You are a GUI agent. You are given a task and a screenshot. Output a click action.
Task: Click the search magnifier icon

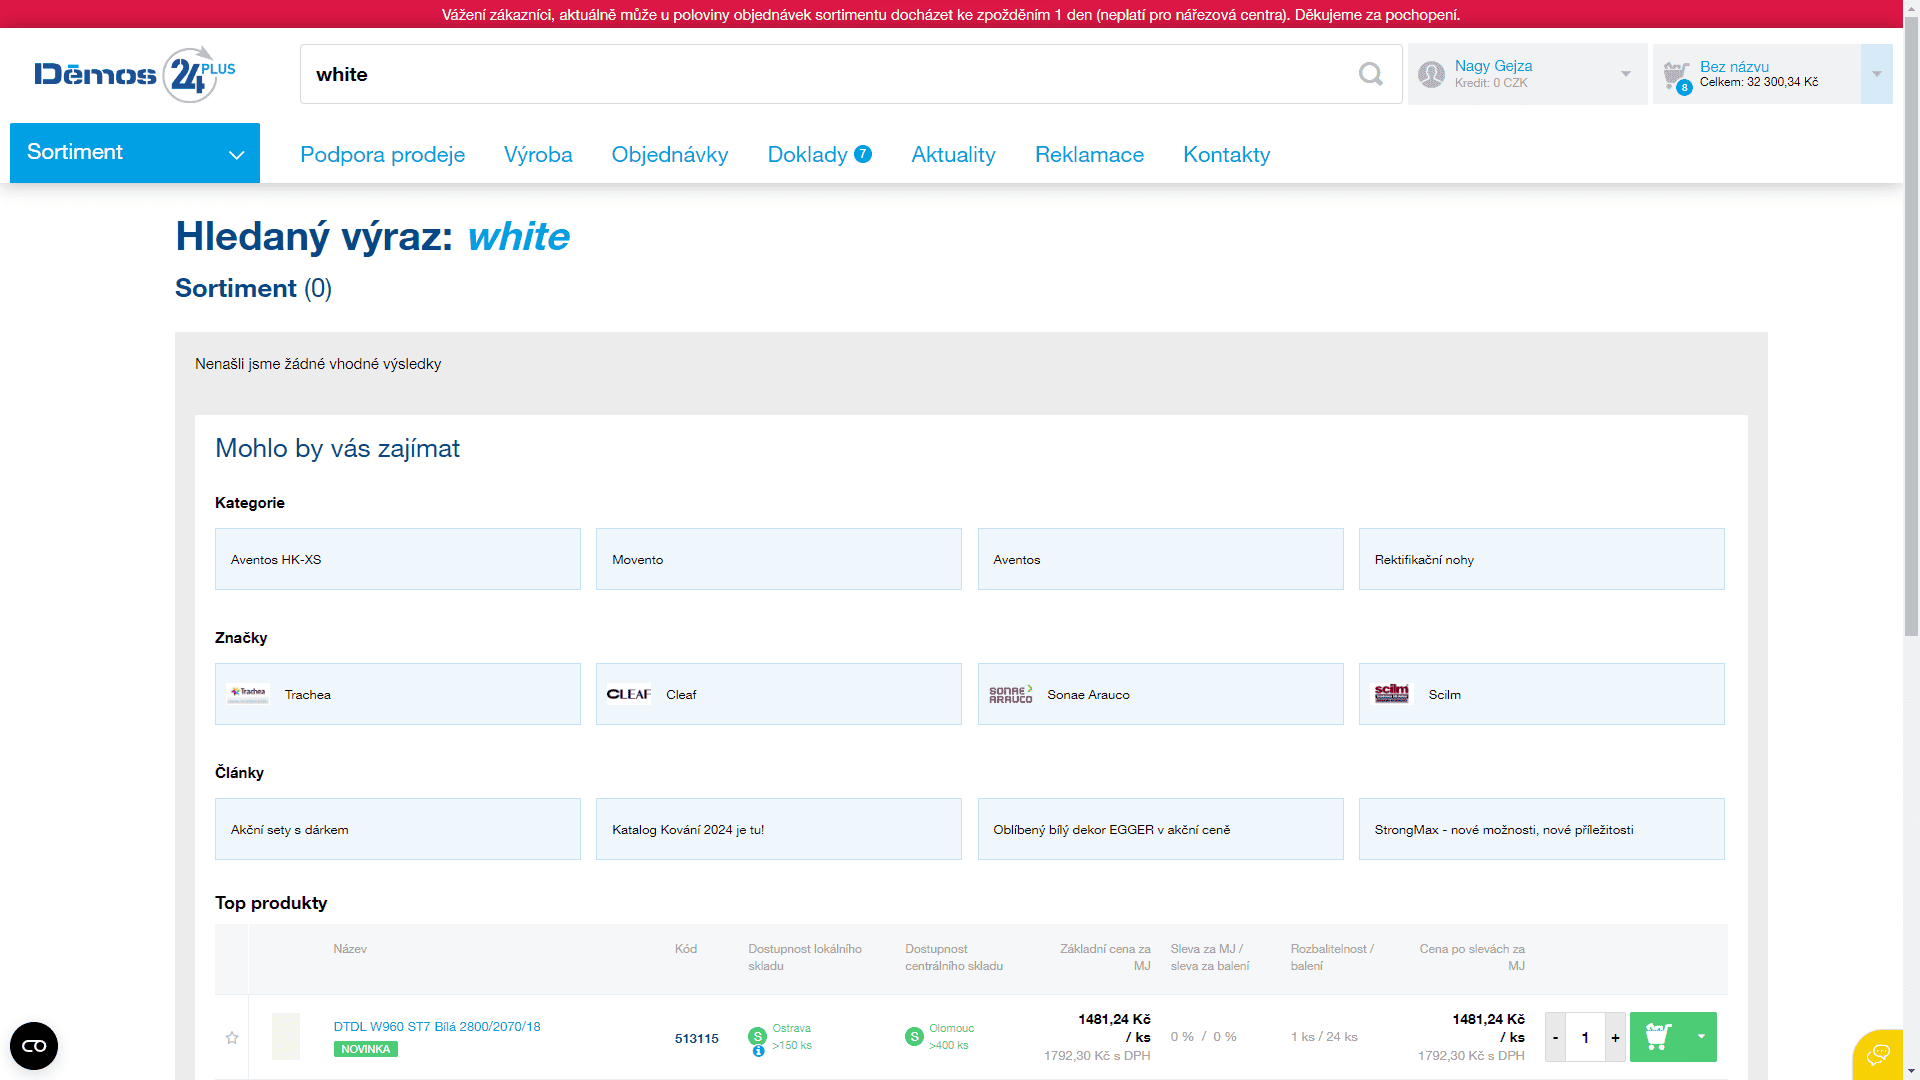pos(1370,74)
